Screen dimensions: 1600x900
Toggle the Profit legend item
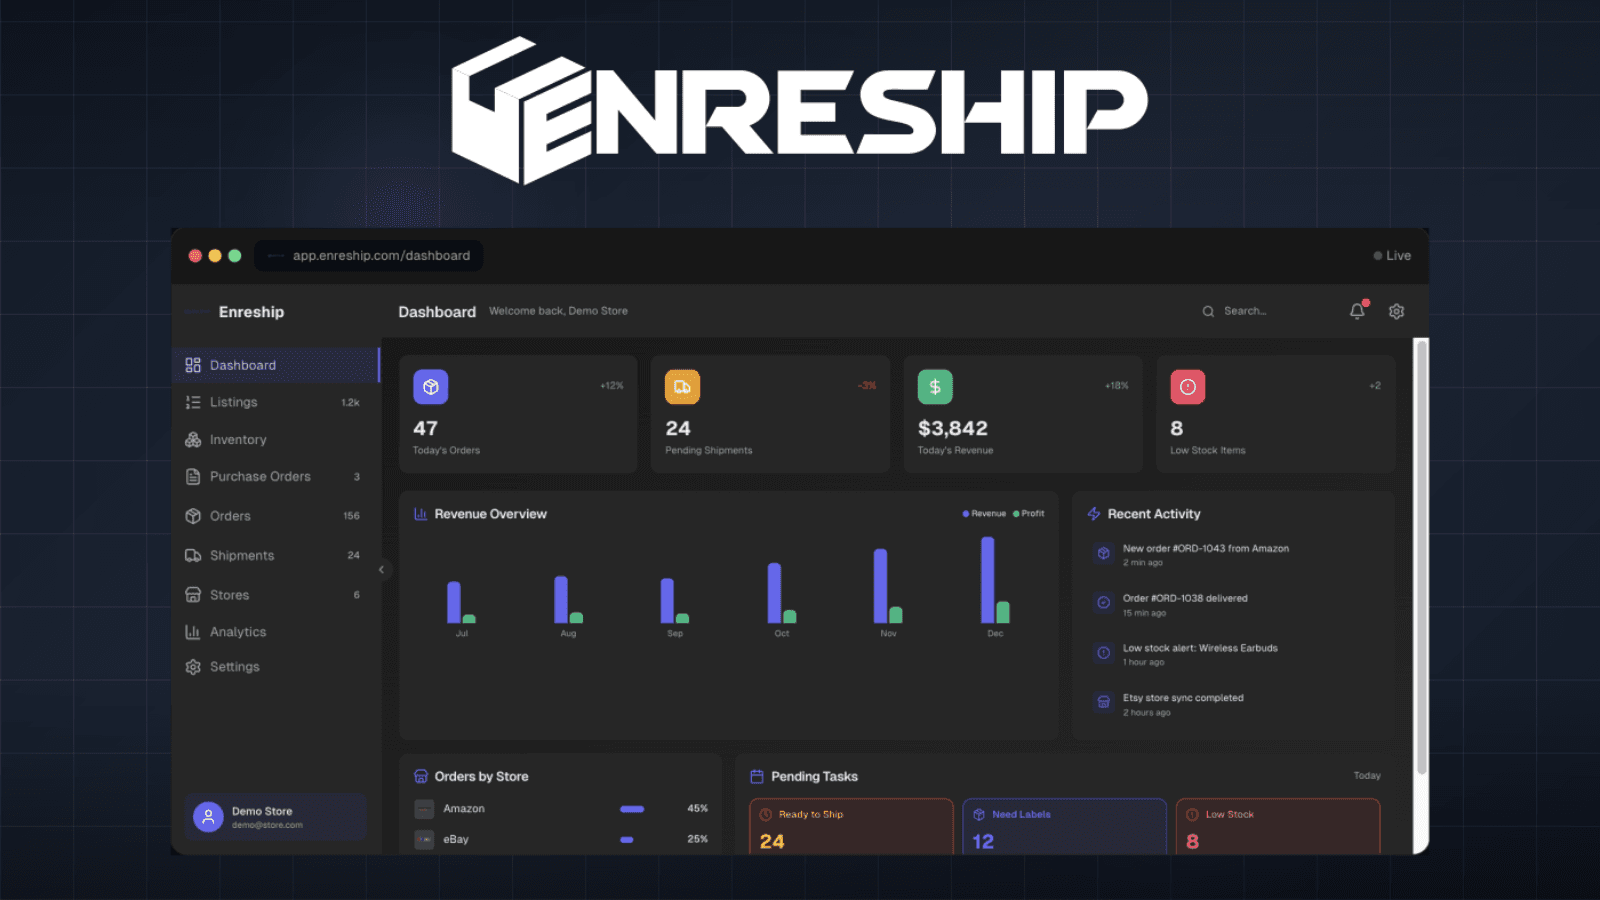coord(1029,514)
